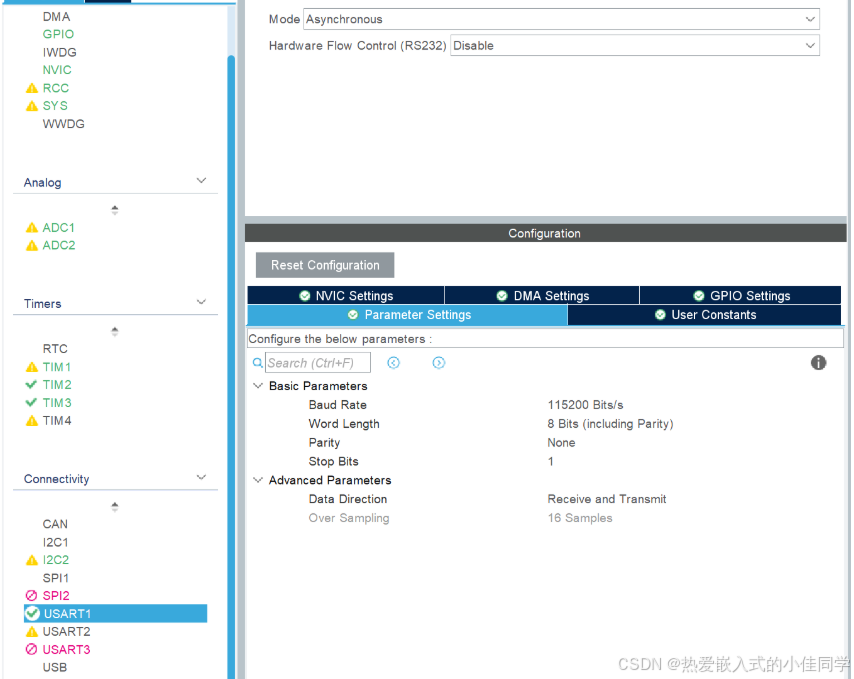Click SYS warning triangle icon
The image size is (854, 679).
point(32,106)
